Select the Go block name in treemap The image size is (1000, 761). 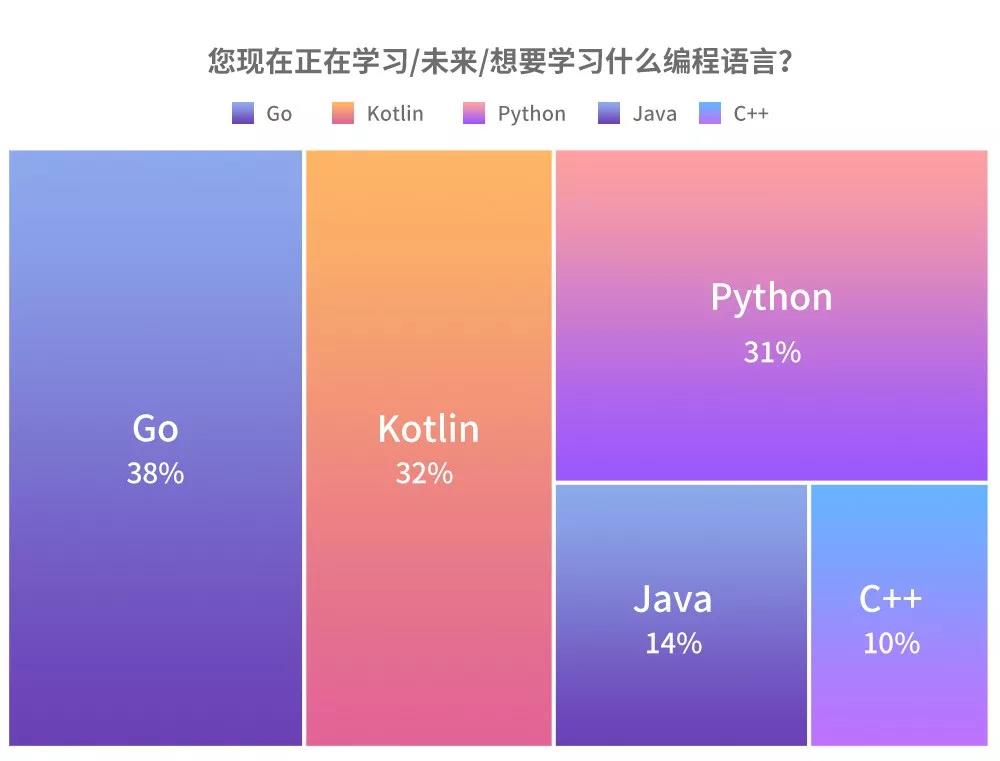155,429
